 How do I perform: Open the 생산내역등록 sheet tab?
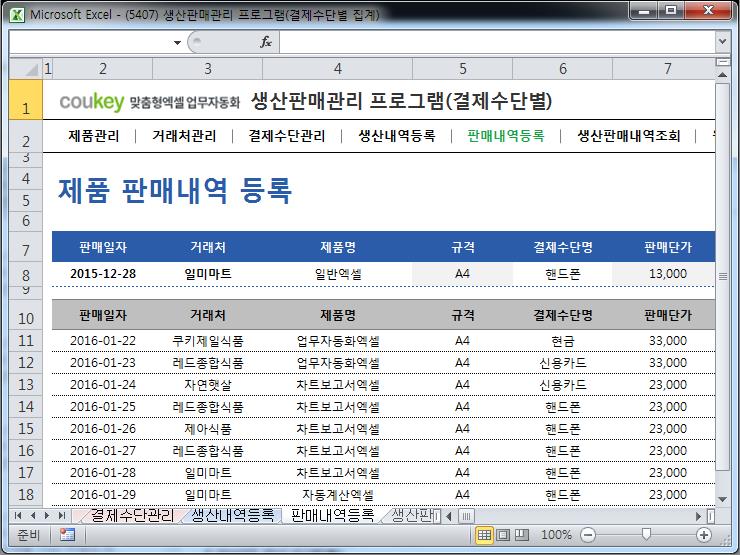(233, 515)
